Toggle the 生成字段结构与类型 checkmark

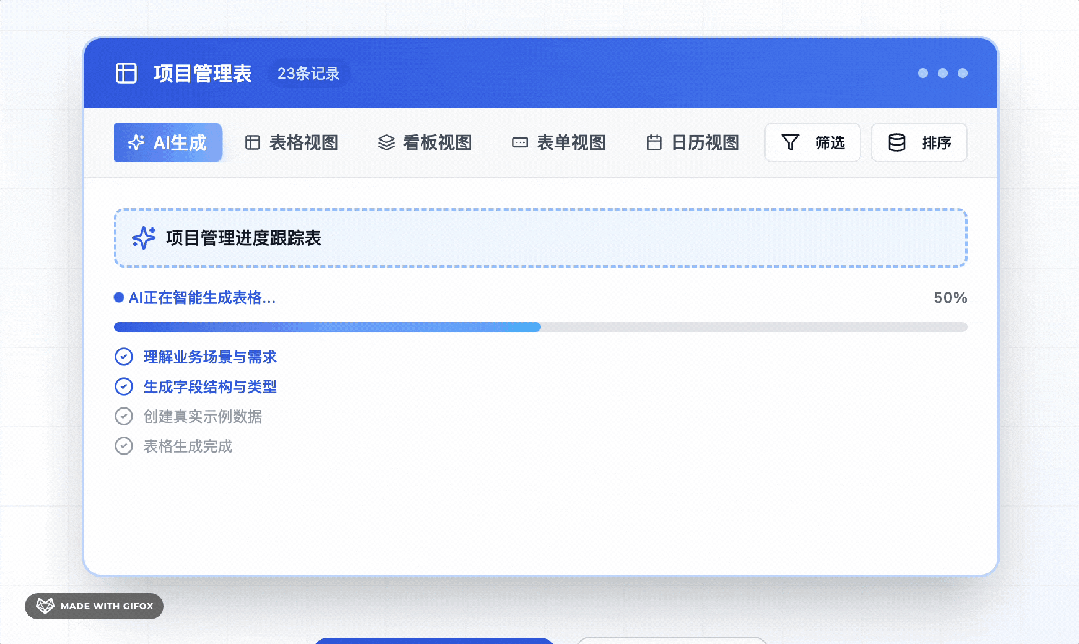click(x=124, y=386)
